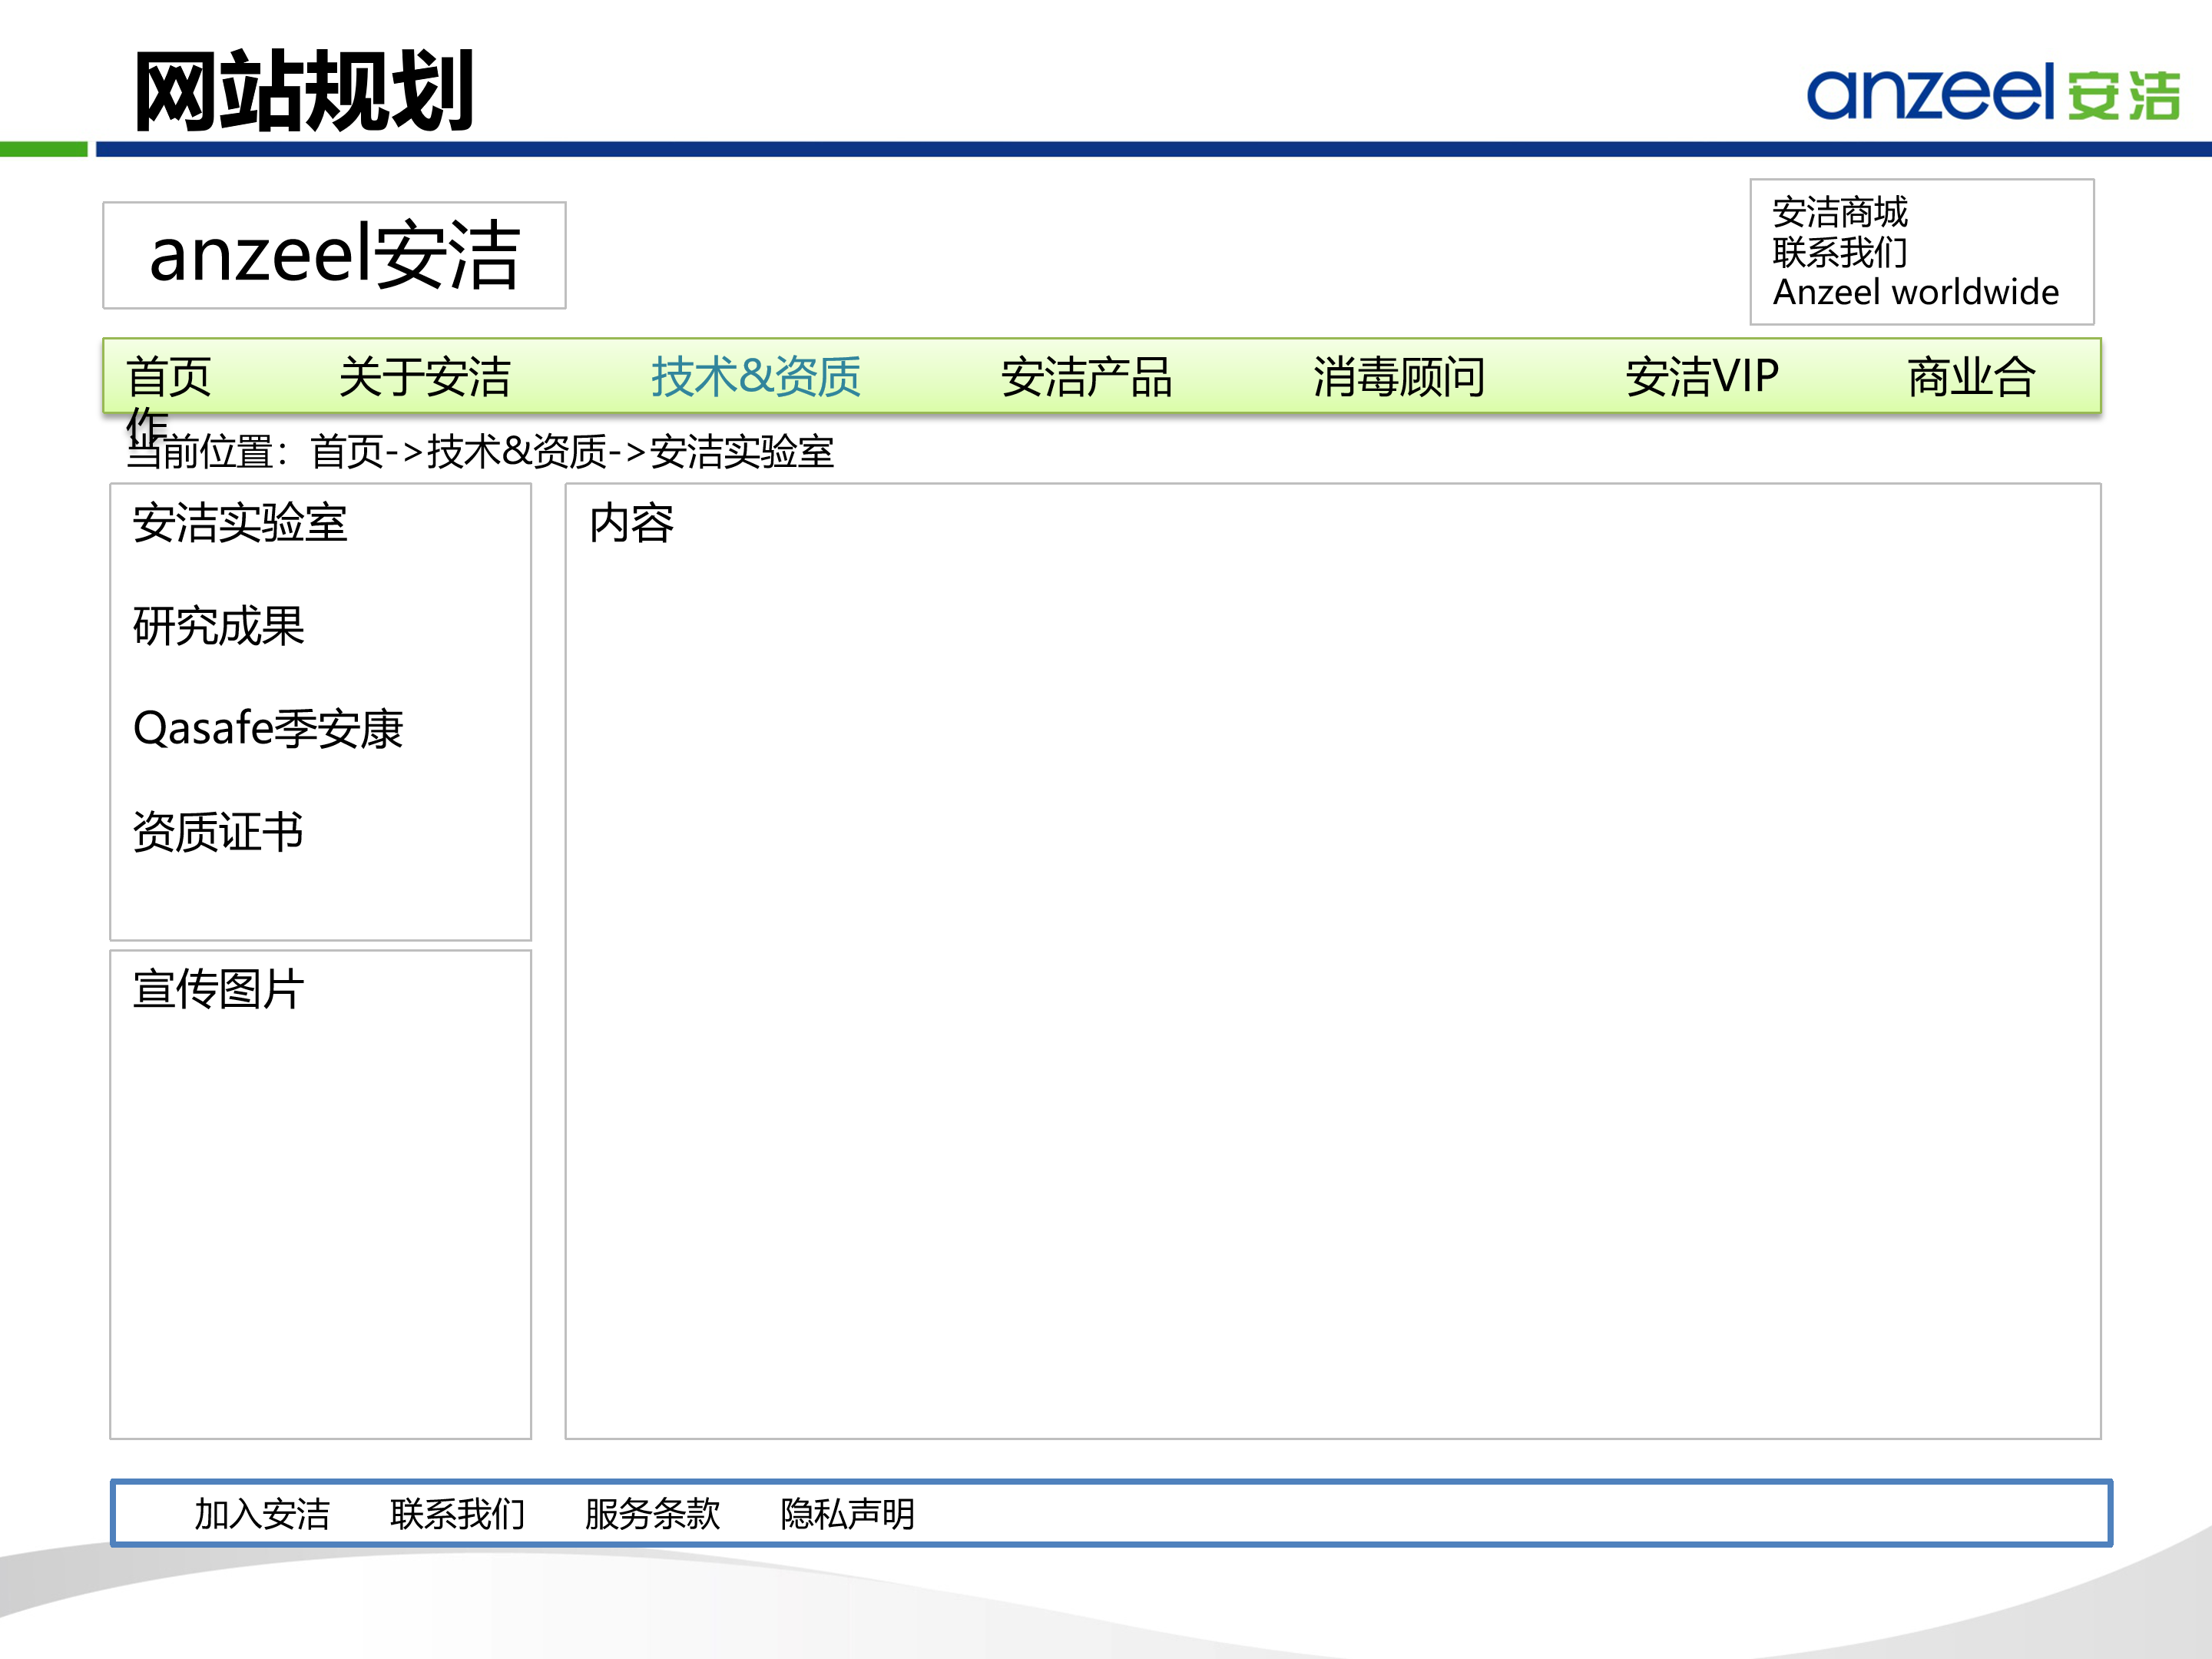Switch to the 安洁产品 section

click(x=1088, y=378)
